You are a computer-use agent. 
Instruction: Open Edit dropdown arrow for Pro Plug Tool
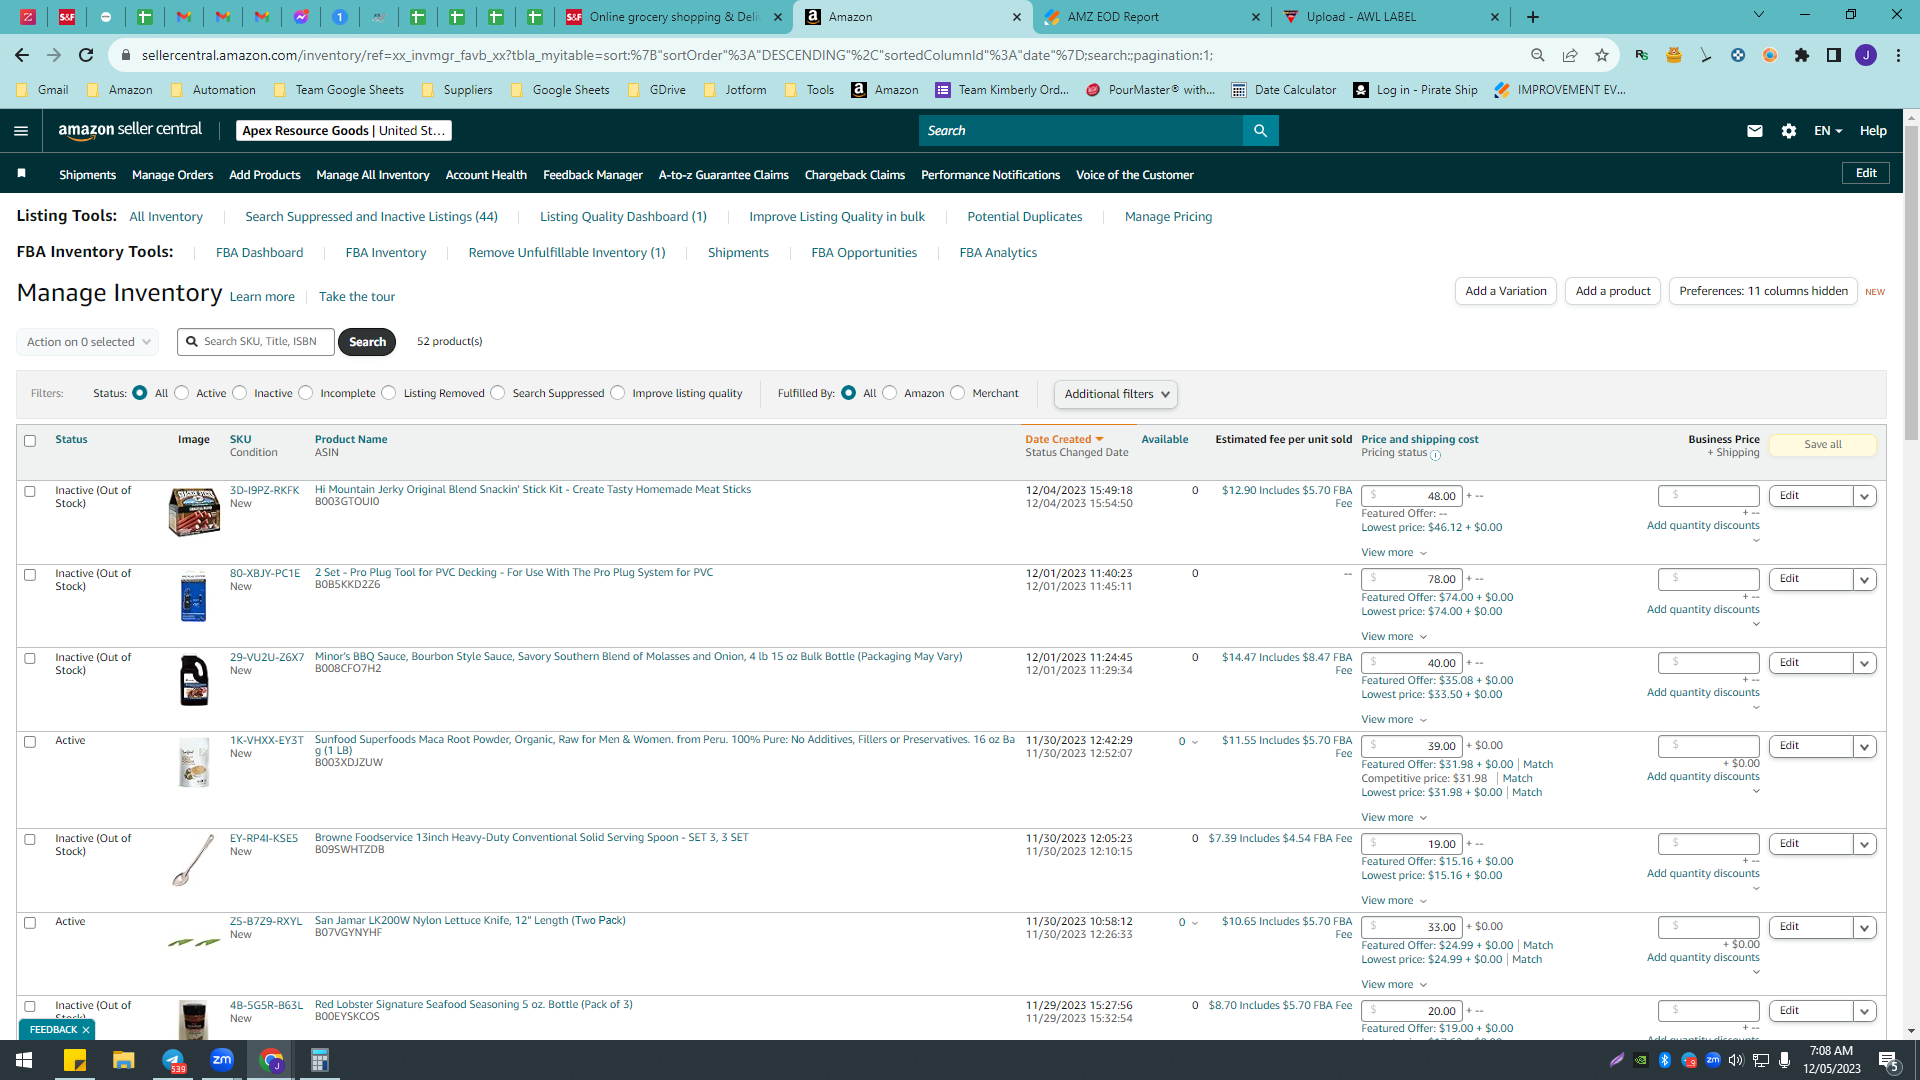coord(1865,580)
